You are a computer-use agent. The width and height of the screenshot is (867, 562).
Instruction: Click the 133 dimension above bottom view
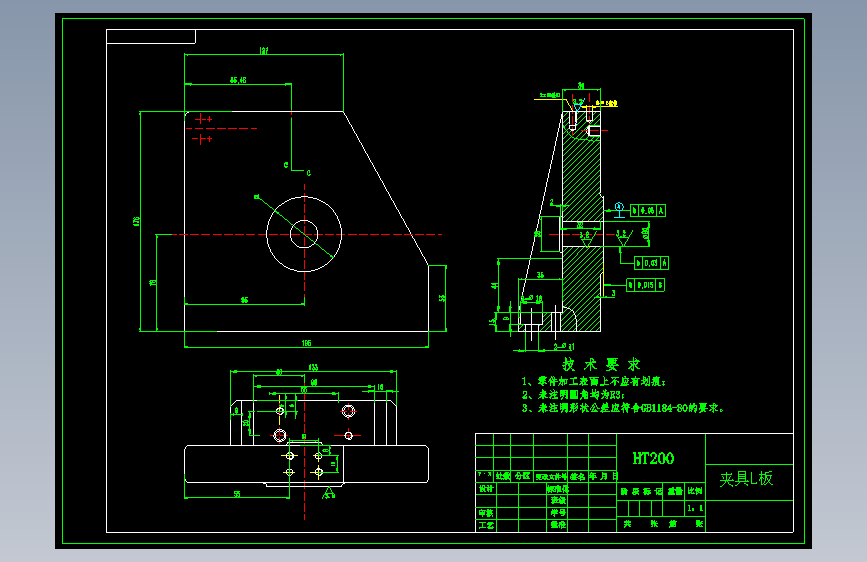click(x=313, y=367)
